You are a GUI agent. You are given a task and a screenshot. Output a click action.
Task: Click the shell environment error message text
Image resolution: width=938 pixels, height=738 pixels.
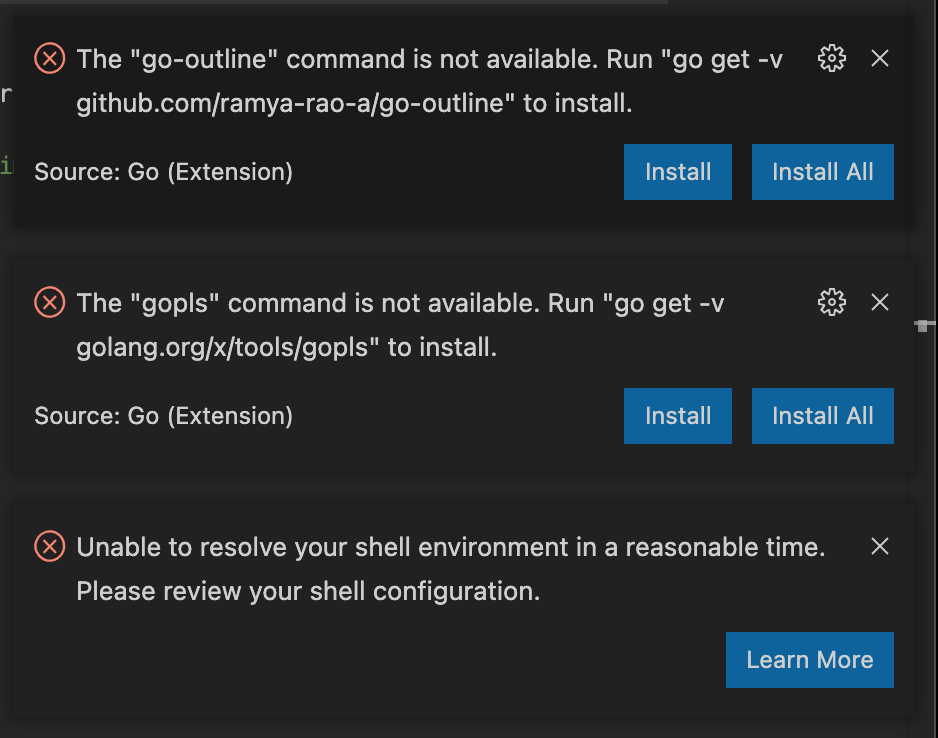pyautogui.click(x=450, y=568)
